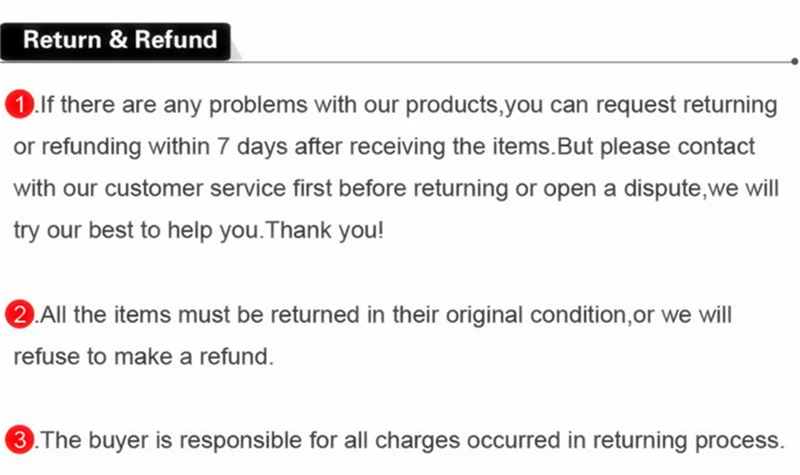Click the red number 2 circle icon
The height and width of the screenshot is (475, 800).
(x=19, y=314)
